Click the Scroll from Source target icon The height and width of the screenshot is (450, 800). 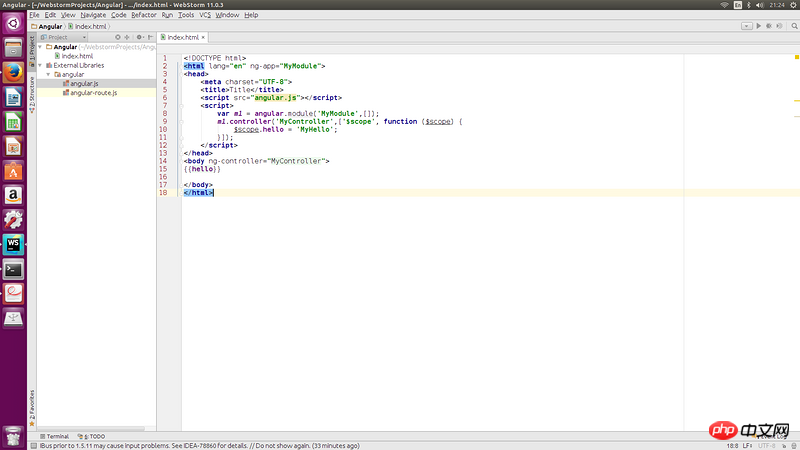[118, 37]
